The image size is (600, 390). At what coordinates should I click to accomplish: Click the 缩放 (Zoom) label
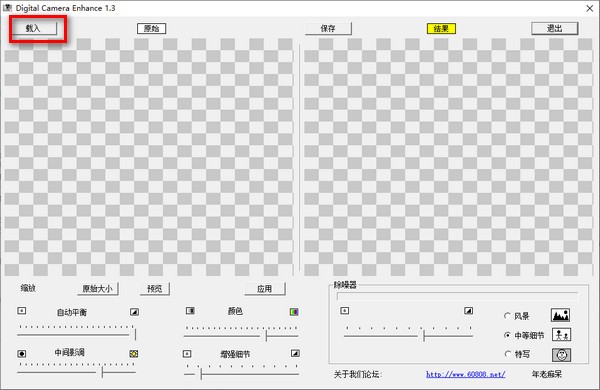28,288
